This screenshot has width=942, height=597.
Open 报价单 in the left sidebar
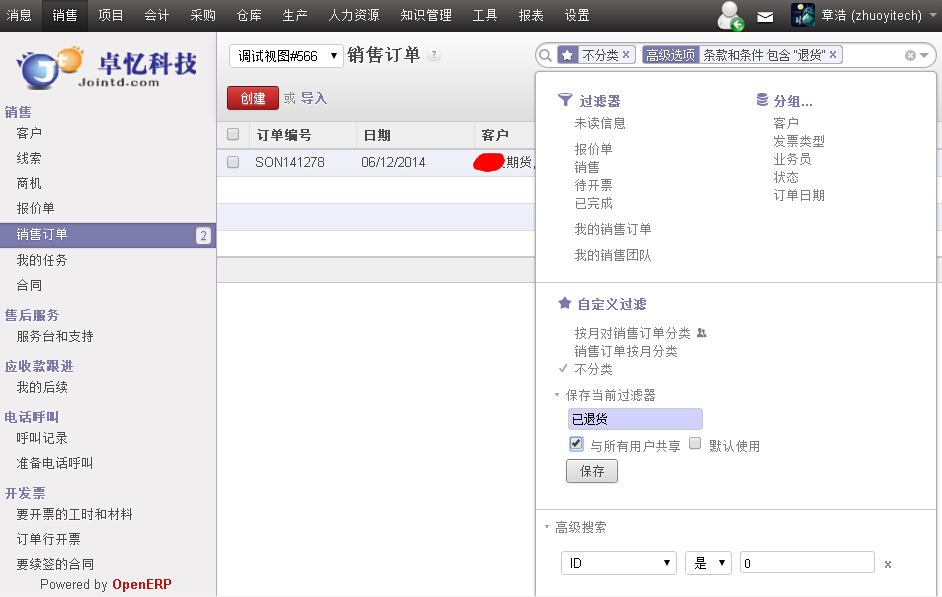pyautogui.click(x=36, y=208)
